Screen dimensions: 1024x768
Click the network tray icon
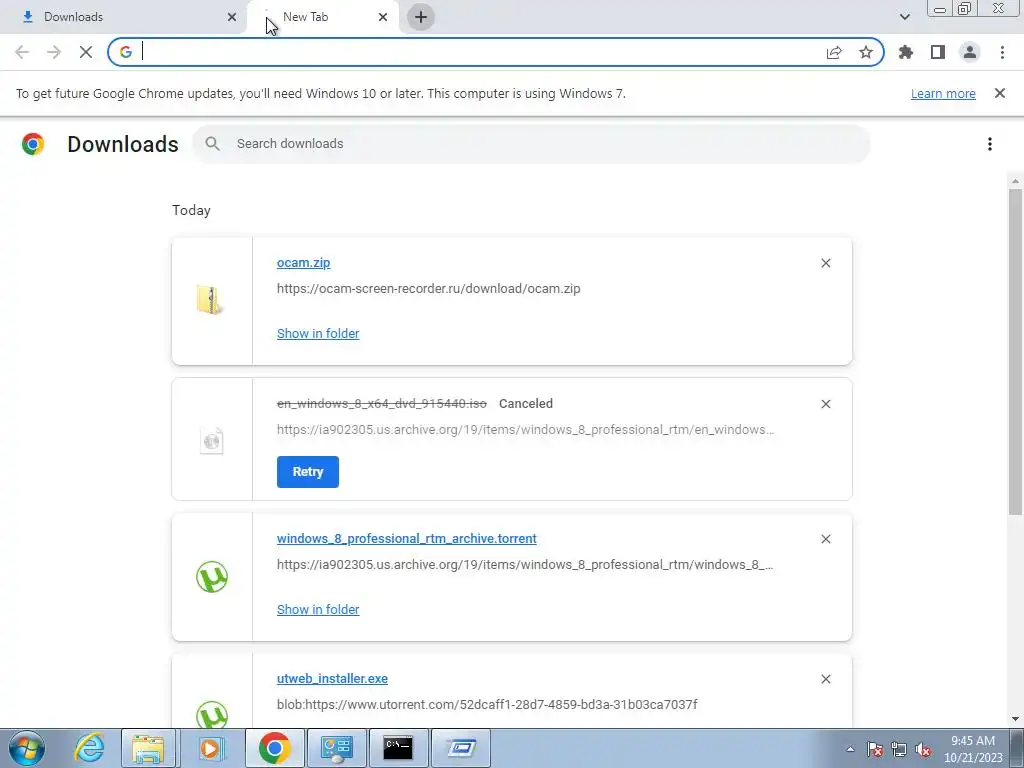point(899,749)
